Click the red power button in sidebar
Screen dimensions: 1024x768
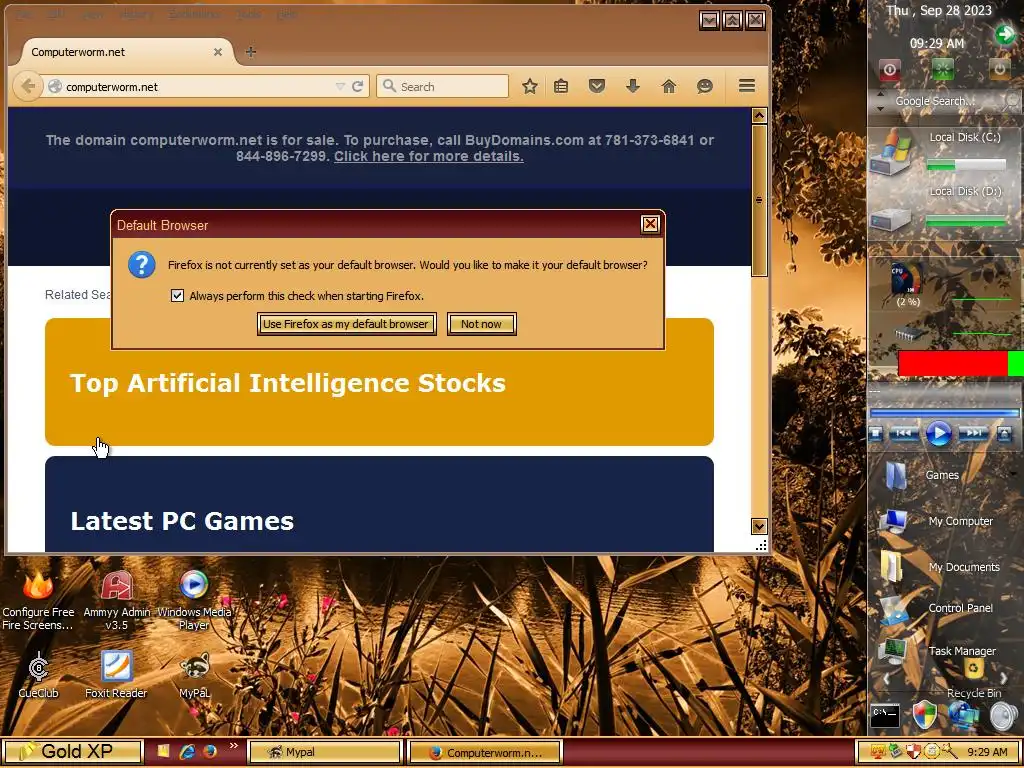click(x=889, y=69)
